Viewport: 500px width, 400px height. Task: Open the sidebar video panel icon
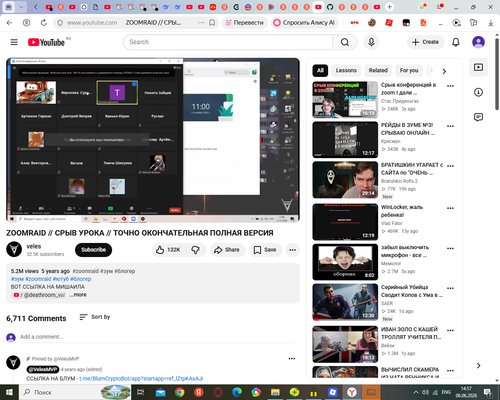[478, 67]
